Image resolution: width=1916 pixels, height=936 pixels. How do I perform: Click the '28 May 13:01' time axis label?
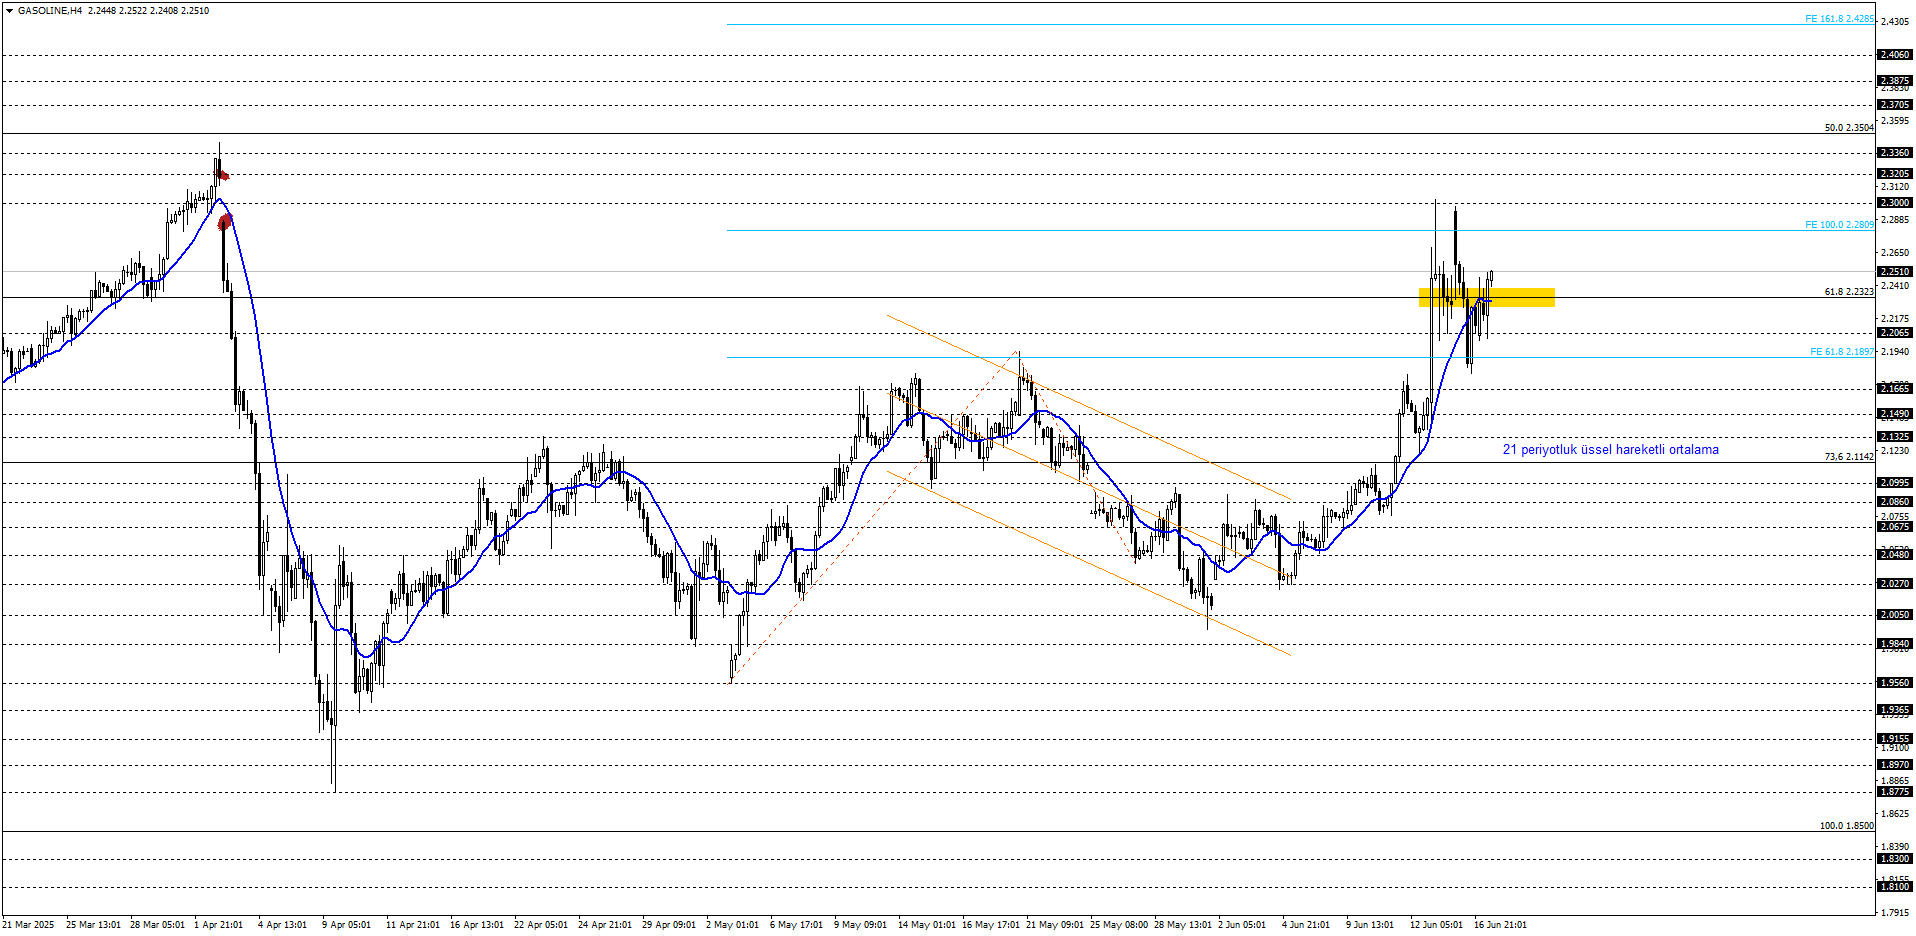point(1182,925)
